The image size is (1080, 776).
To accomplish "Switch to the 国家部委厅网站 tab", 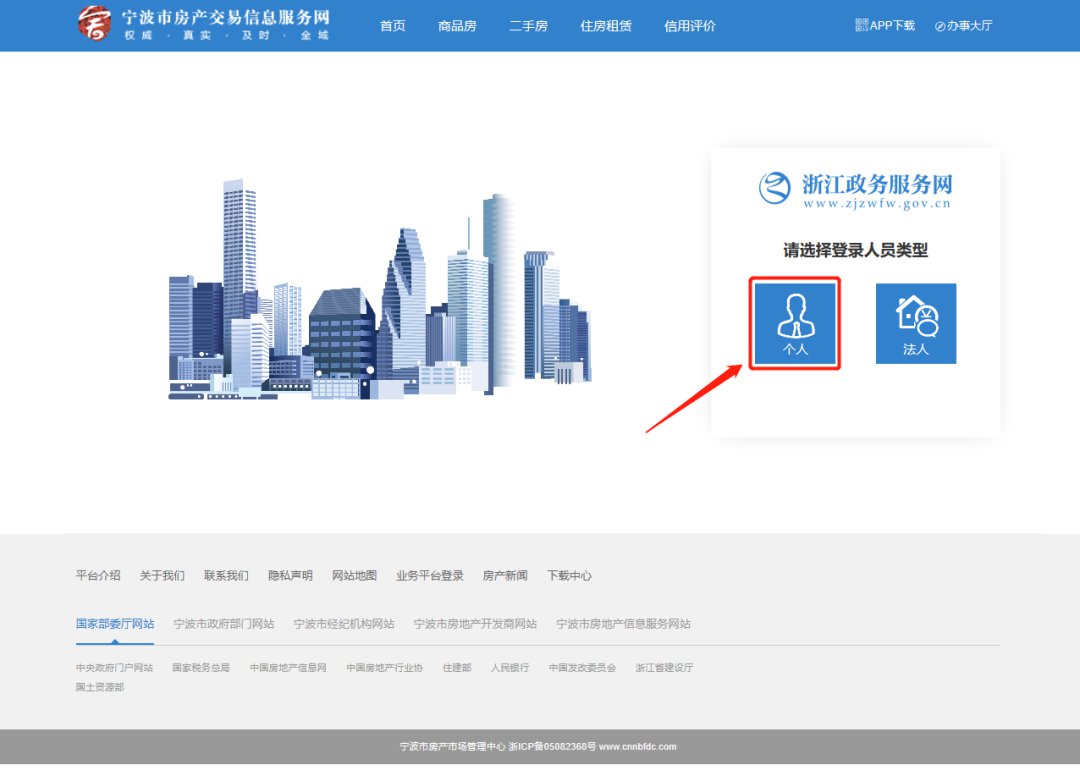I will pos(115,624).
